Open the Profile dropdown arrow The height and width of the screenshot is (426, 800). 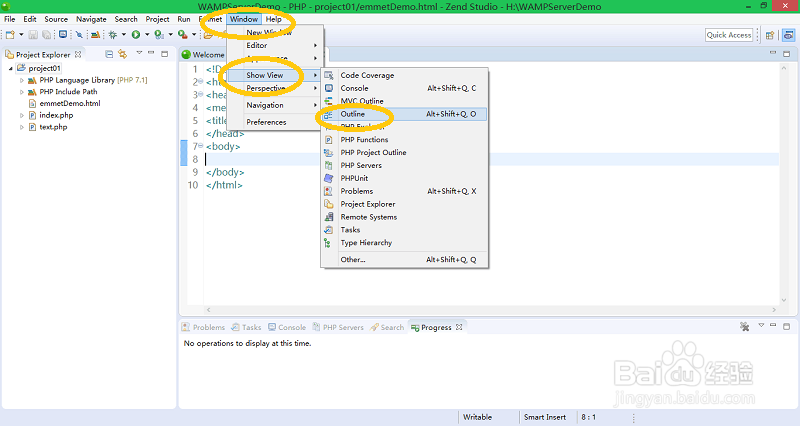170,35
